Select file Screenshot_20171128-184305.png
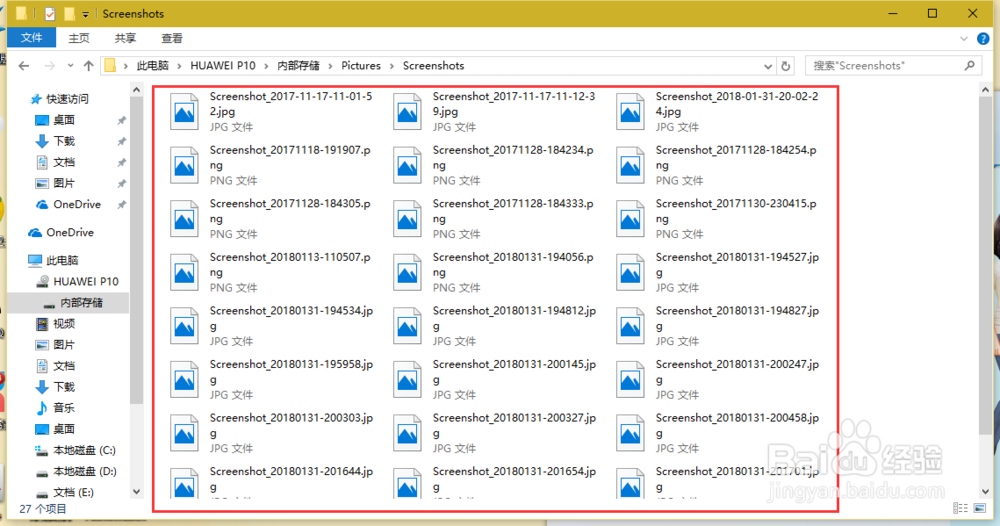This screenshot has width=1000, height=526. click(272, 218)
